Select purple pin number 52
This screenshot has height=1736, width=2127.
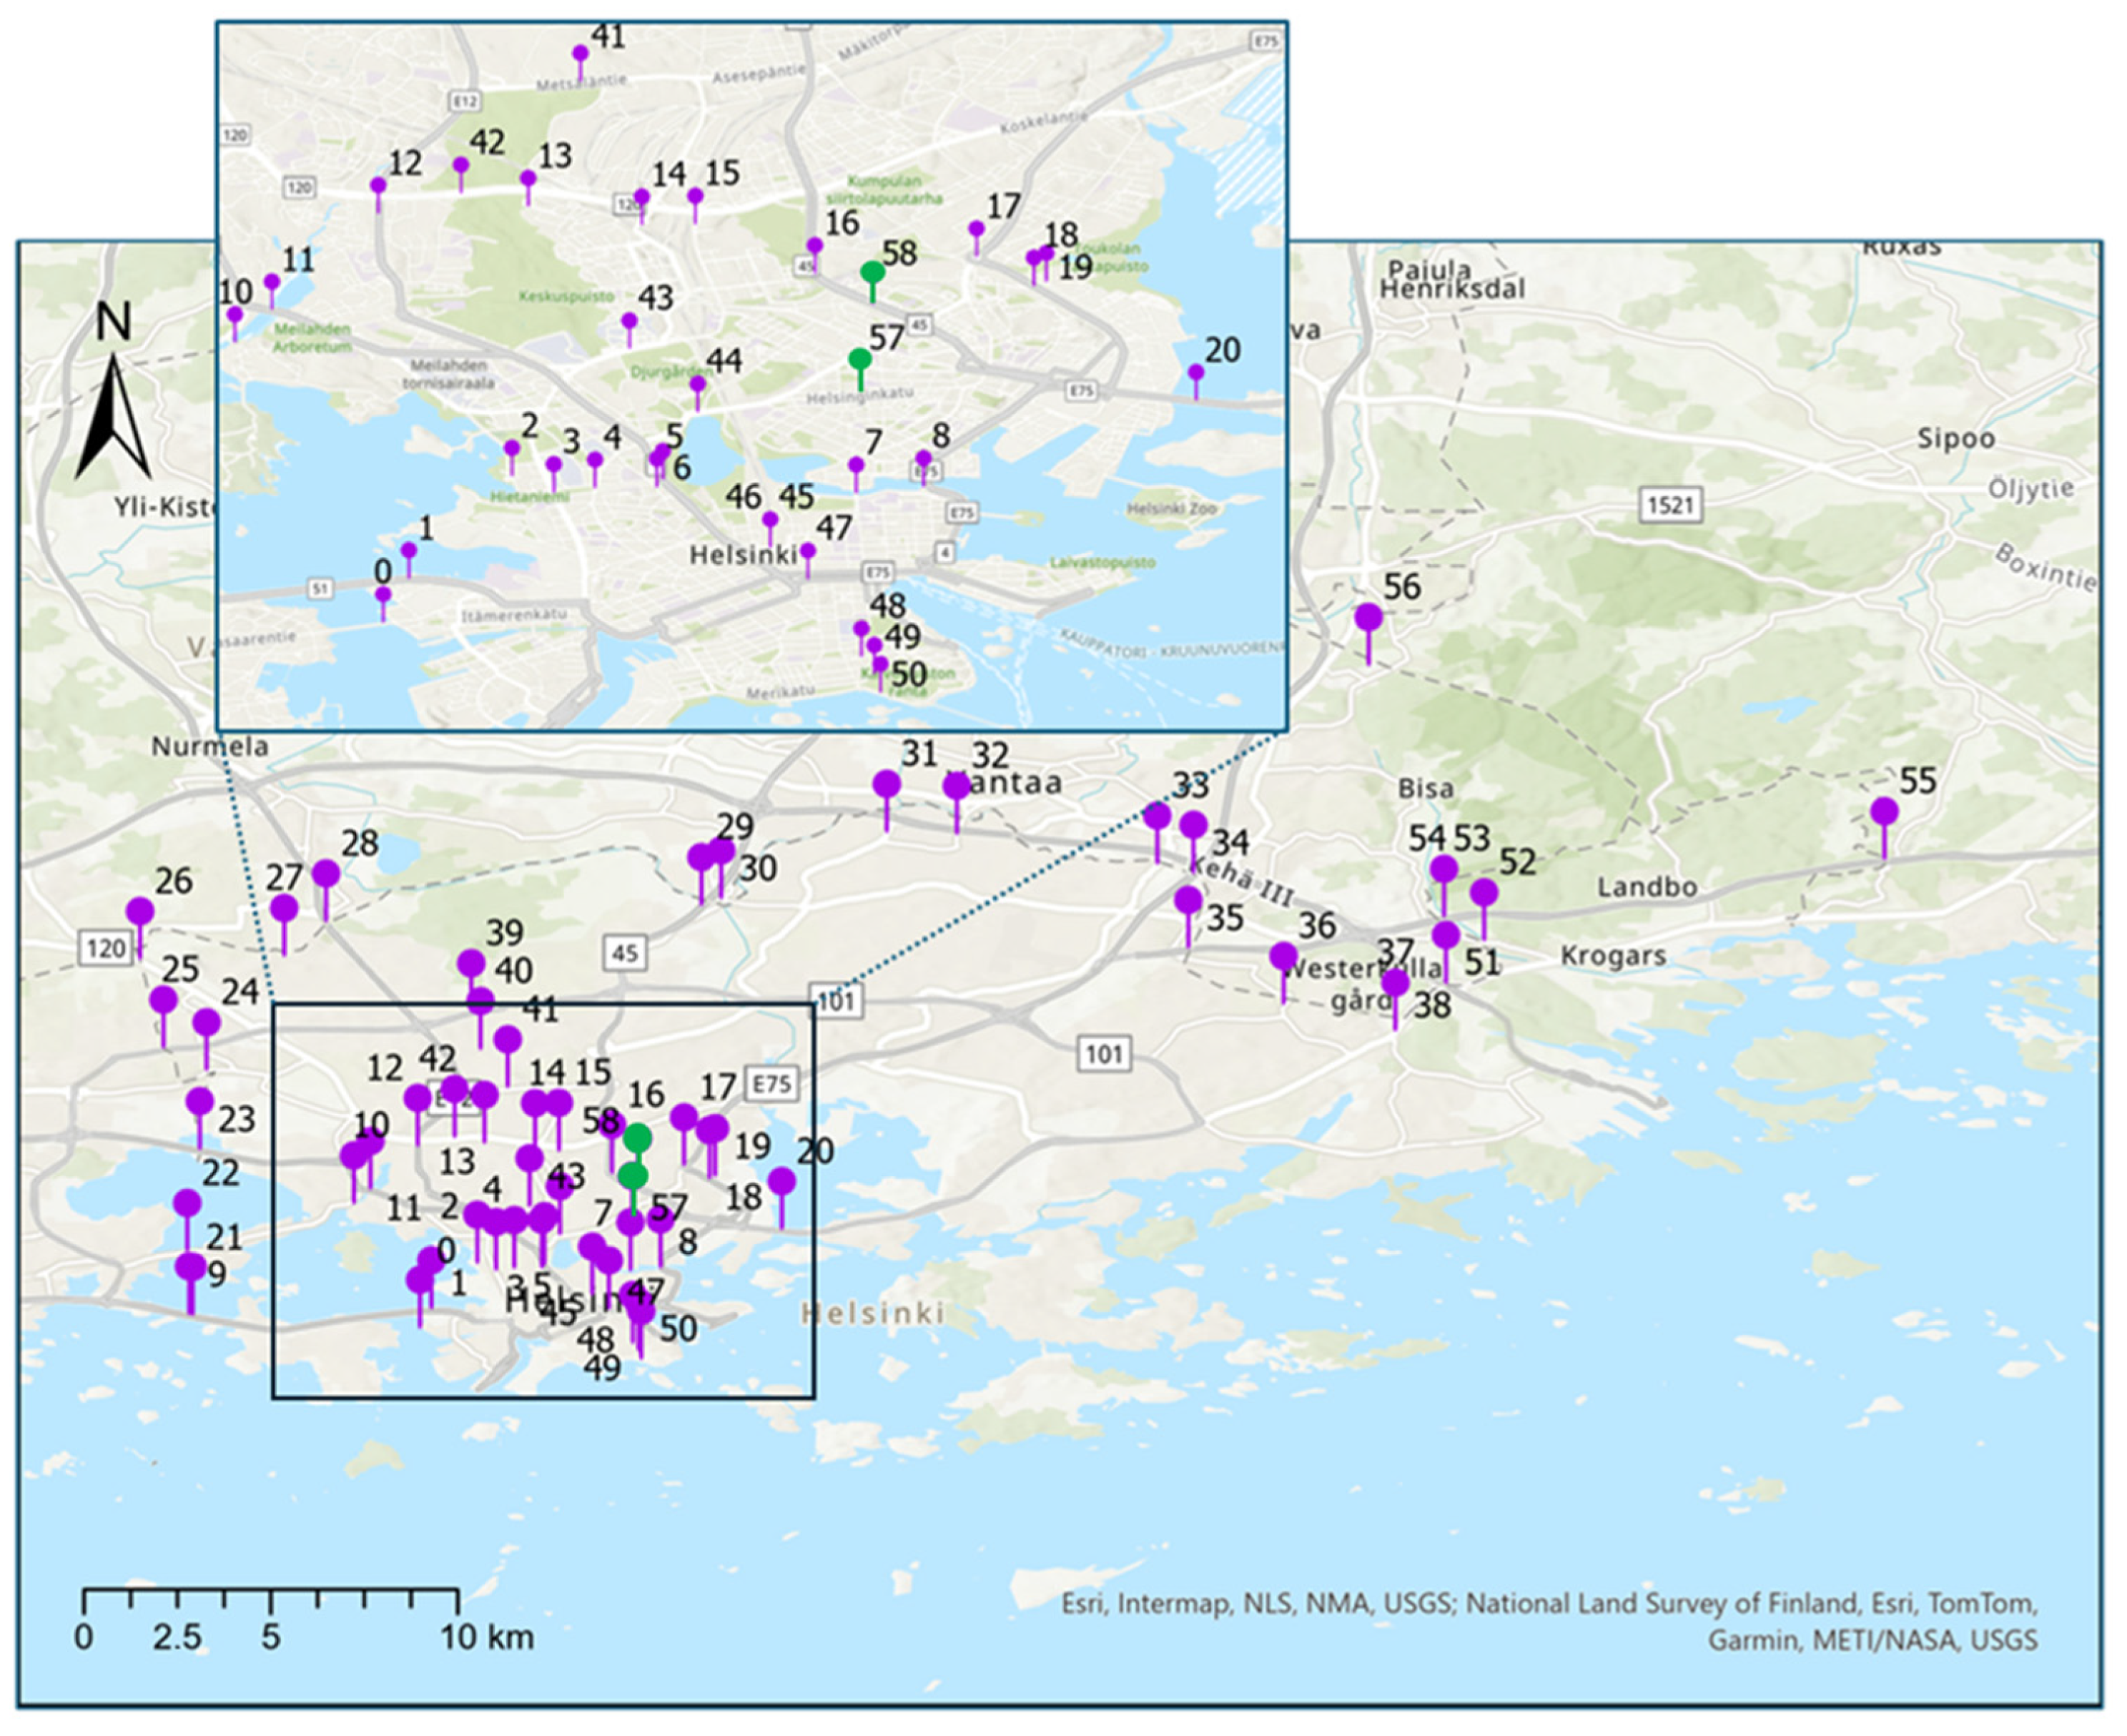[1484, 893]
